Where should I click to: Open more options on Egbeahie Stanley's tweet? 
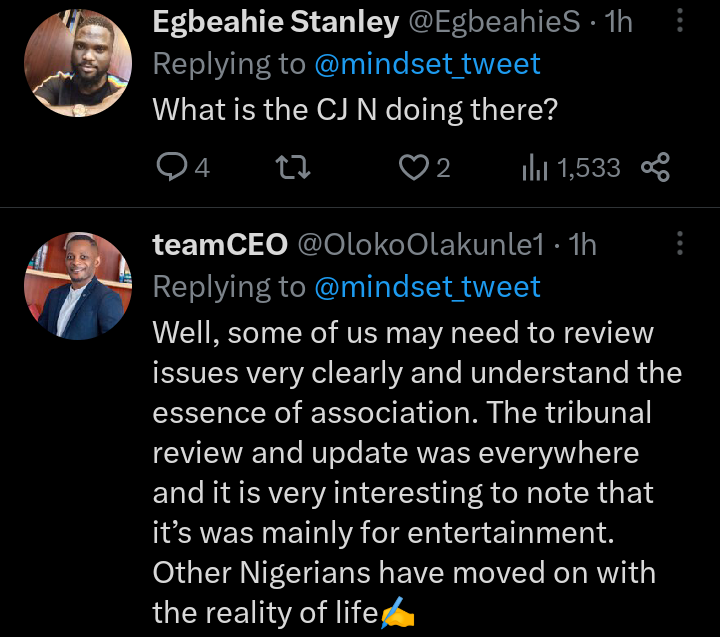[681, 21]
